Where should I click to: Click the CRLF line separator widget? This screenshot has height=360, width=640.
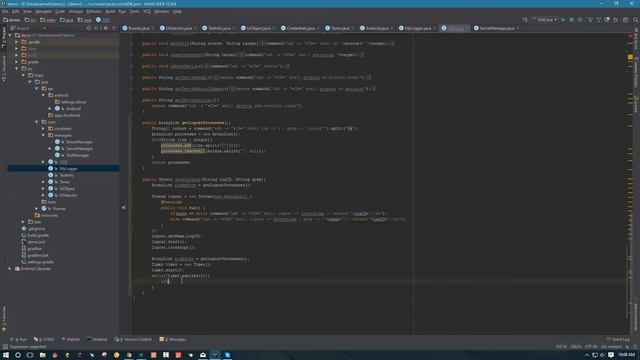coord(576,347)
